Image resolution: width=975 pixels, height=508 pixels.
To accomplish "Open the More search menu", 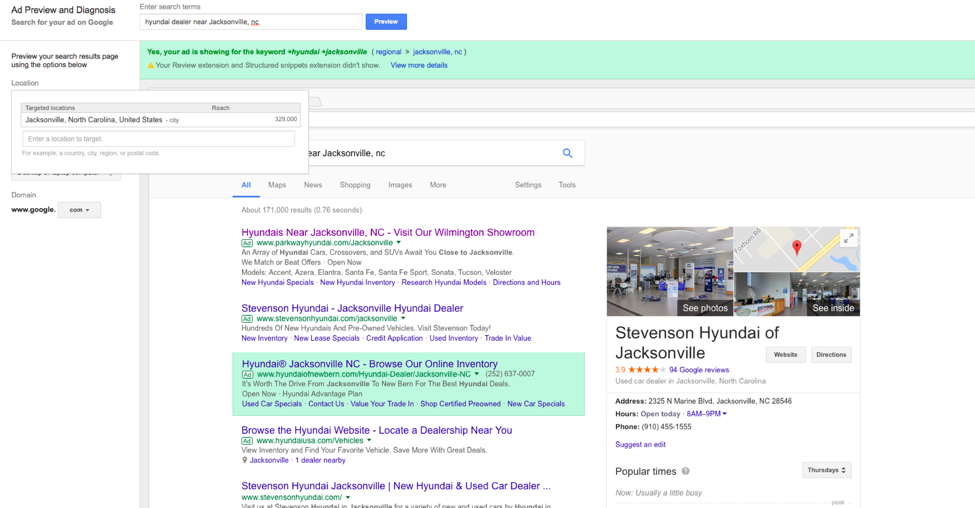I will pyautogui.click(x=438, y=185).
